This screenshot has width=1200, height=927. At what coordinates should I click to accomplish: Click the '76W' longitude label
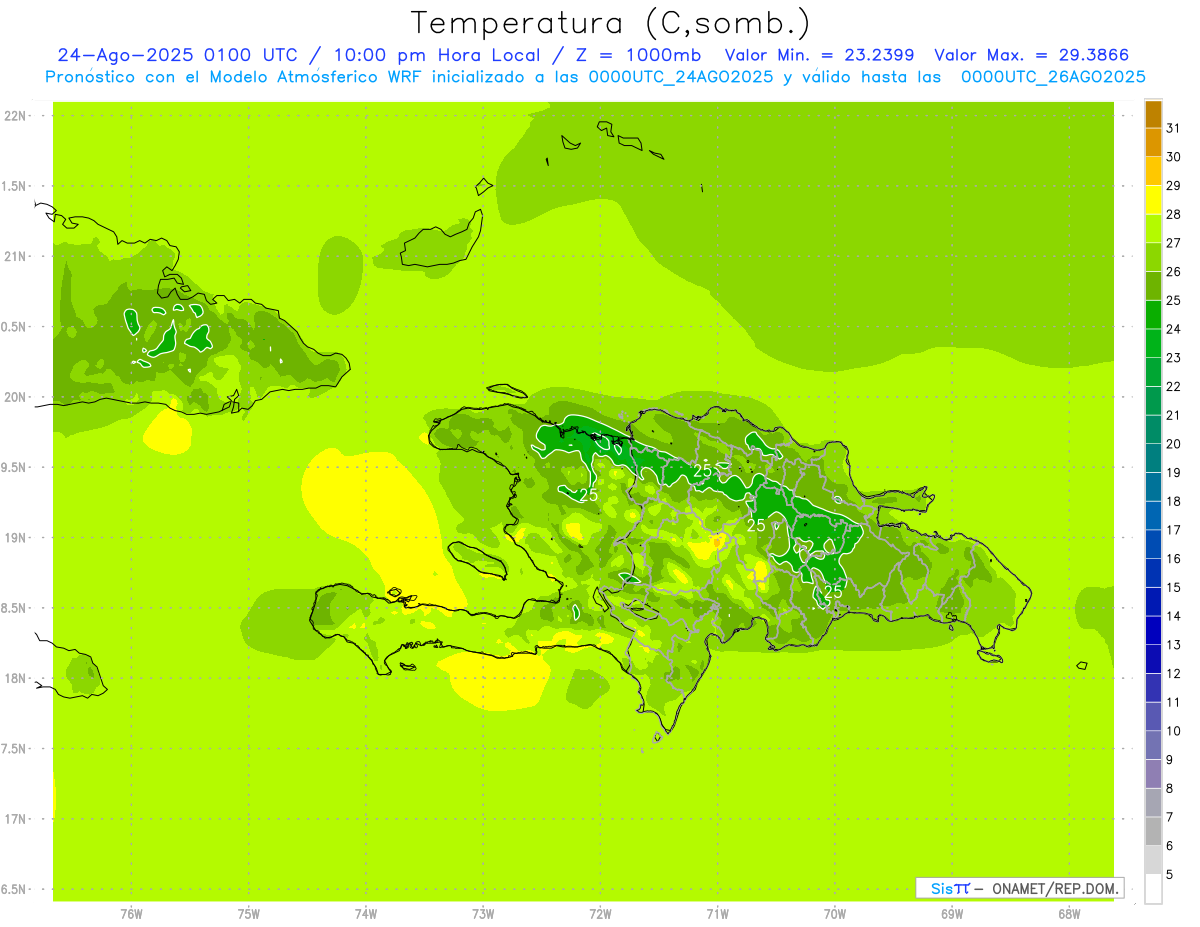point(131,914)
